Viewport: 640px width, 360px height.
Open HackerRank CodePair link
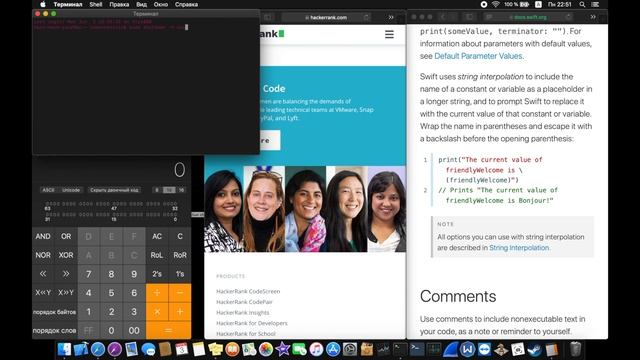pos(244,302)
